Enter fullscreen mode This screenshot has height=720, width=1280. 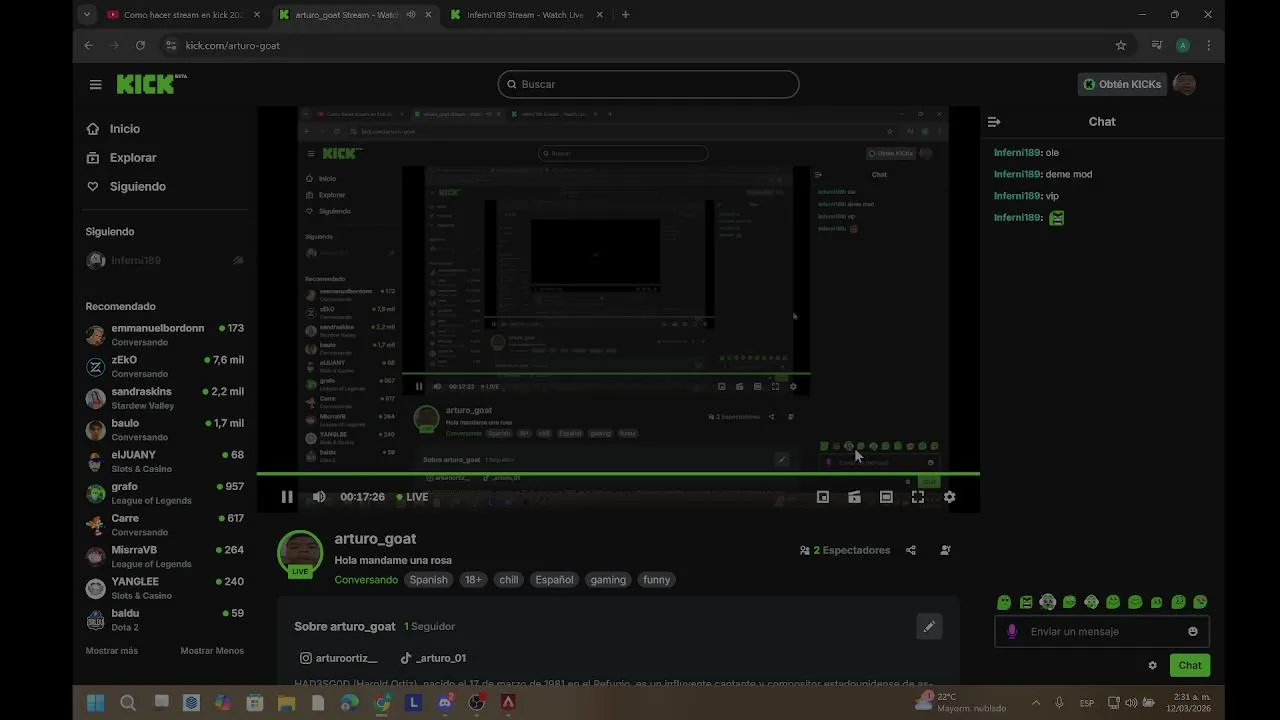918,497
